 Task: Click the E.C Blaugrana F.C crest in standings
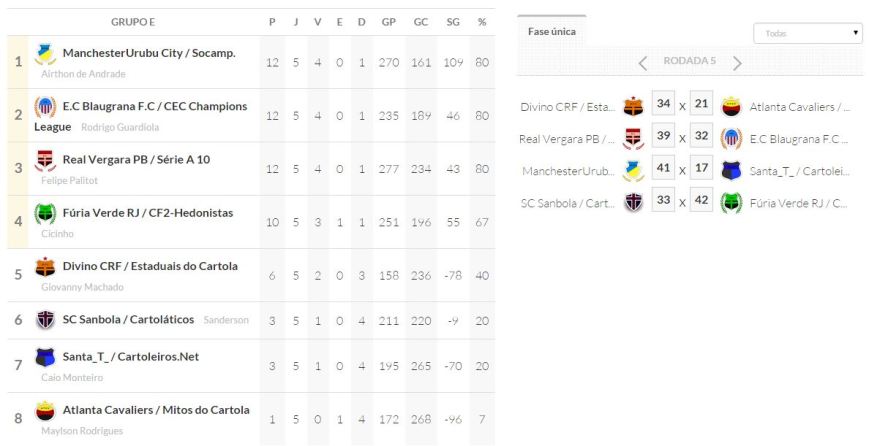coord(45,107)
